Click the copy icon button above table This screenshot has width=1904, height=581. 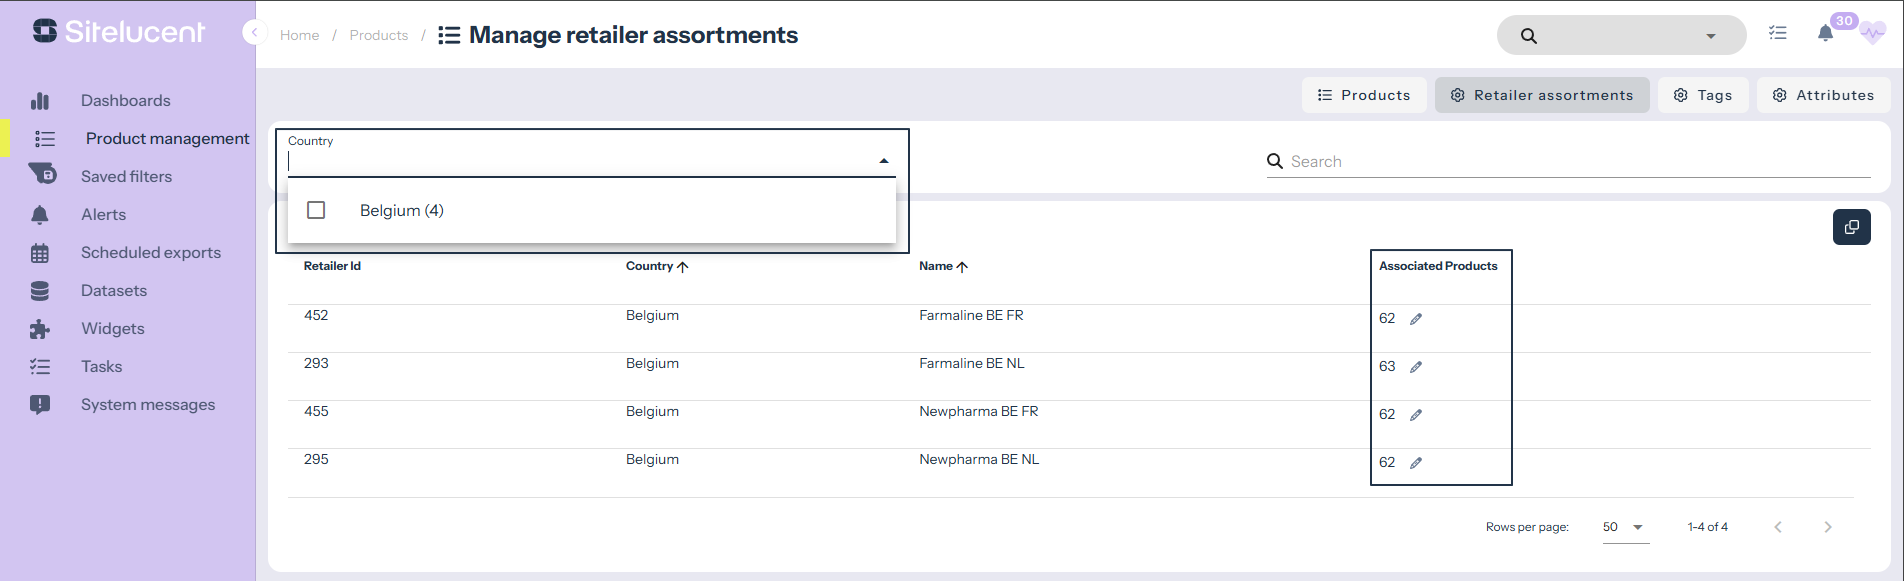(1851, 227)
